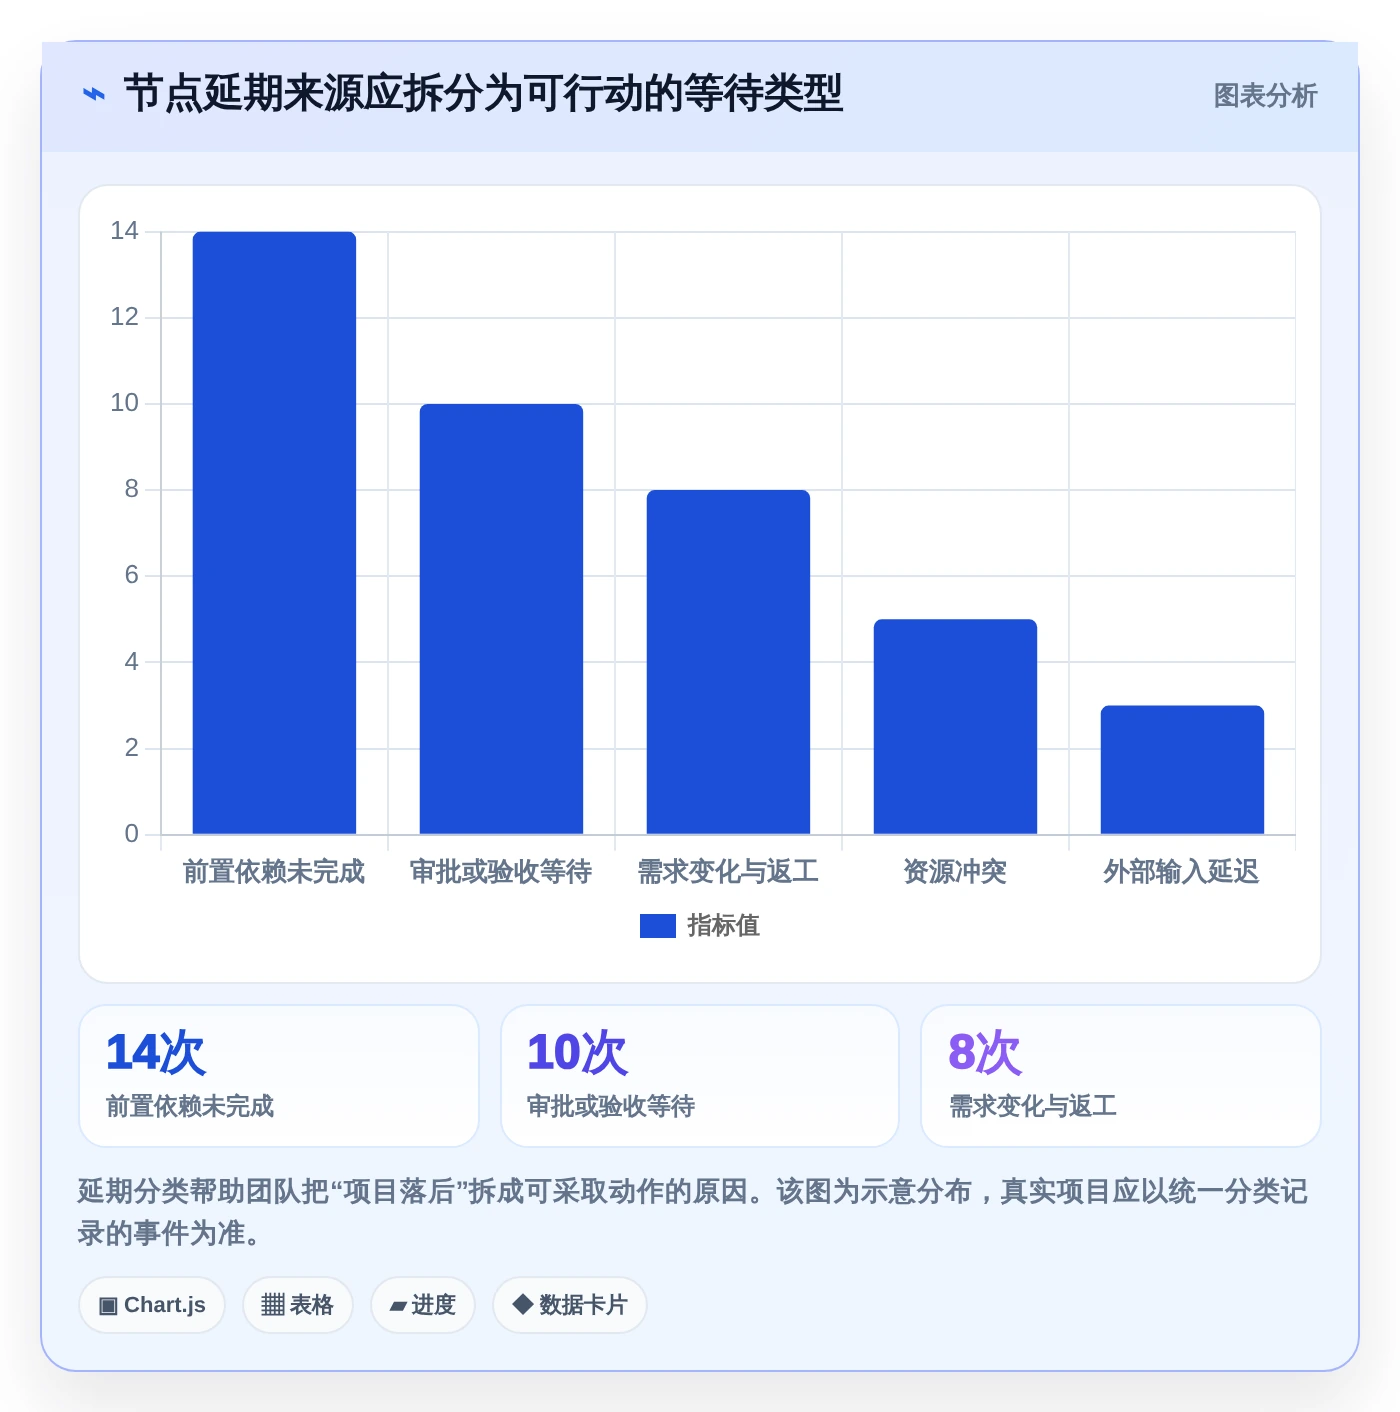Click x-axis label 审批或验收等待
The width and height of the screenshot is (1400, 1412).
tap(501, 872)
